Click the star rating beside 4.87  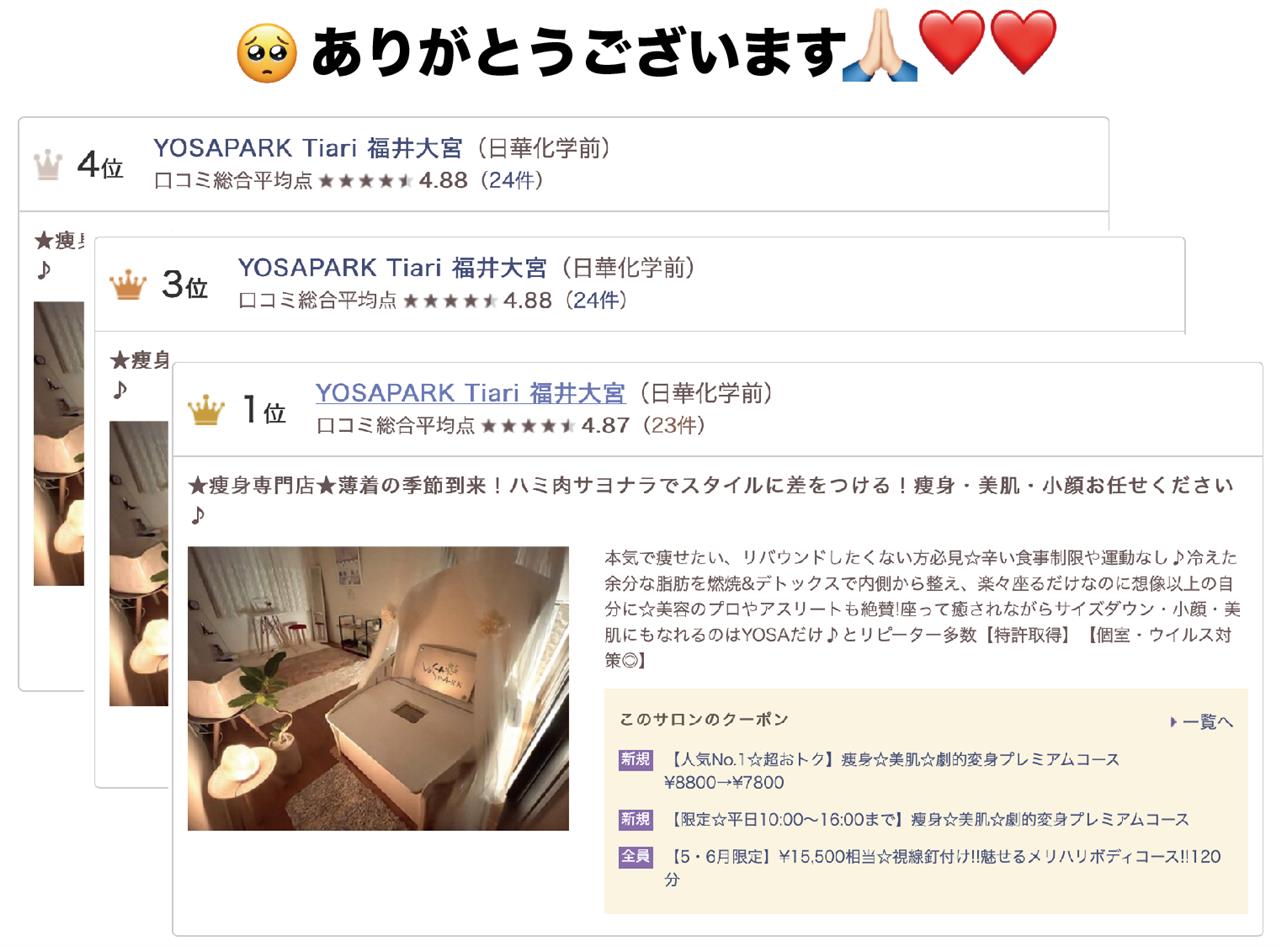pos(528,426)
